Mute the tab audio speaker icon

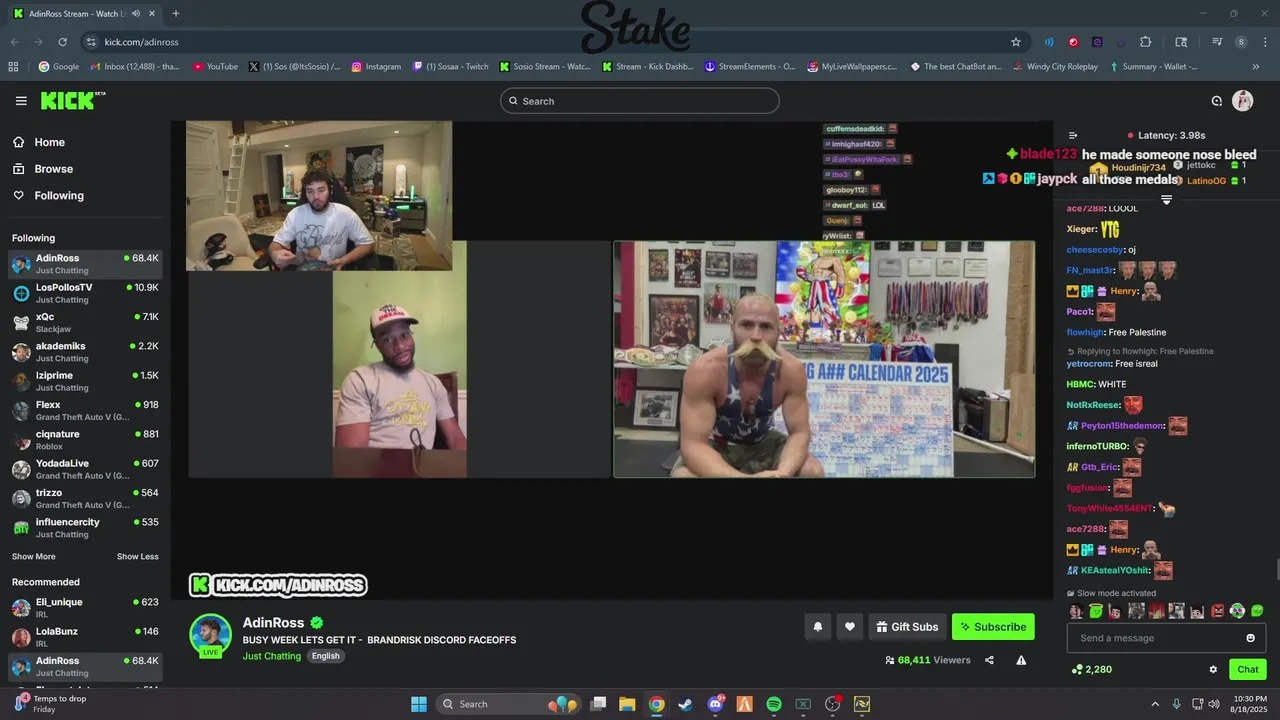click(134, 14)
